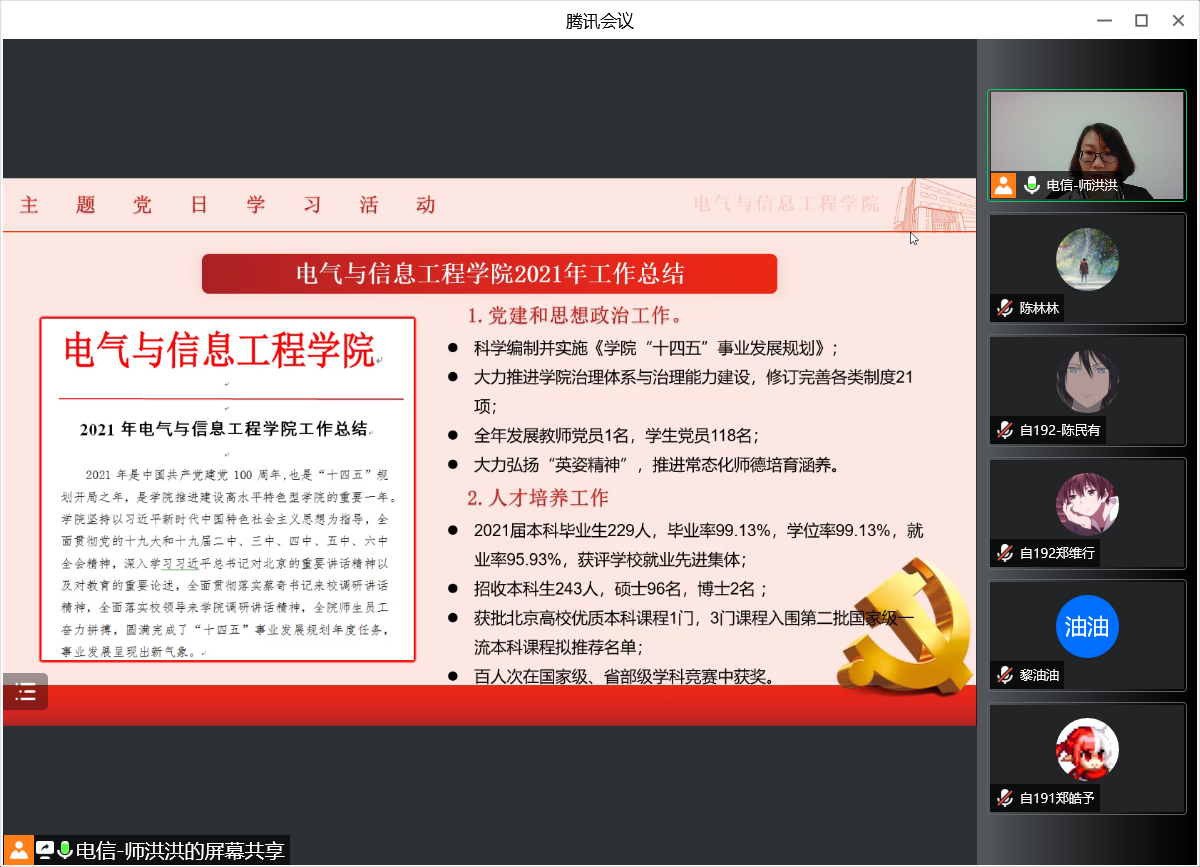
Task: Click the muted mic icon beside 自192郑维行
Action: point(1004,553)
